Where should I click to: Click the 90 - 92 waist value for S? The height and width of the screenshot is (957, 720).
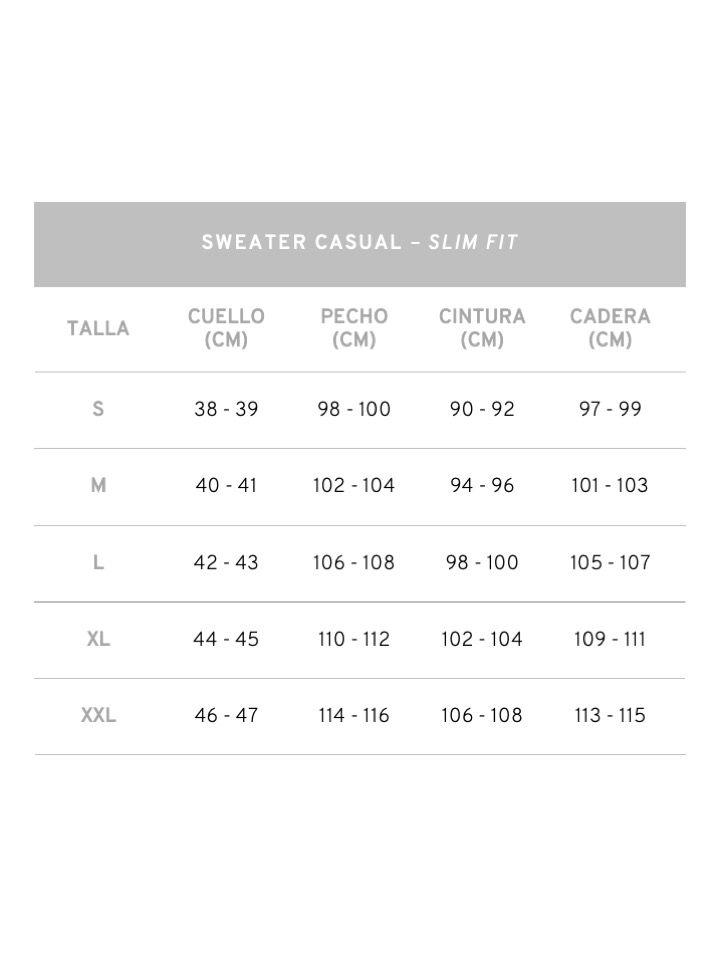pos(482,409)
